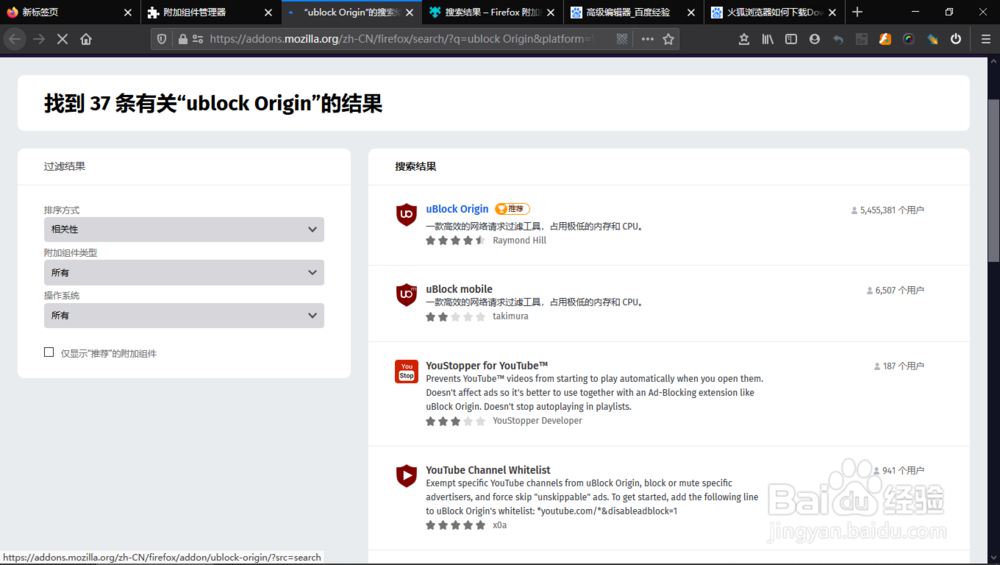Click the 187 个用户 count
Screen dimensions: 1000x565
[x=899, y=366]
